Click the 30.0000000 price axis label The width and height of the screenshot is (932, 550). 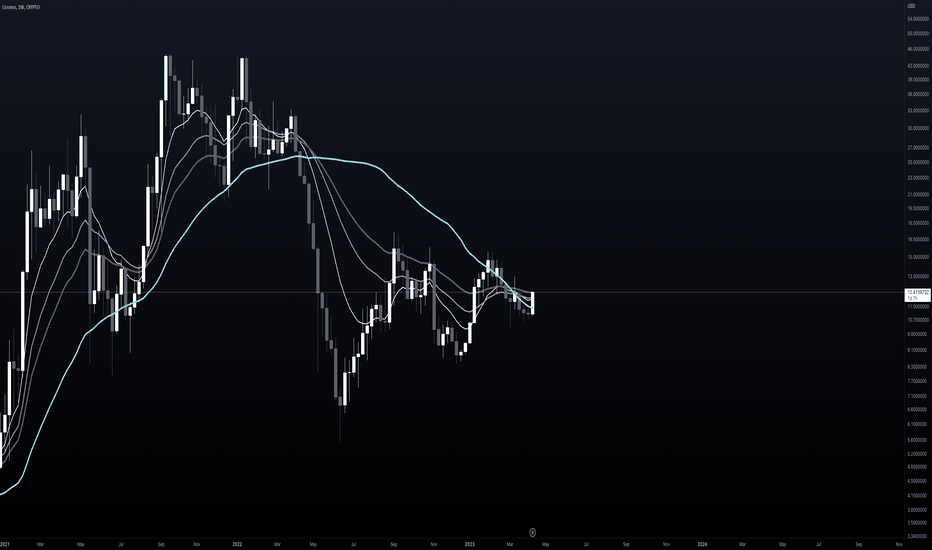click(918, 128)
